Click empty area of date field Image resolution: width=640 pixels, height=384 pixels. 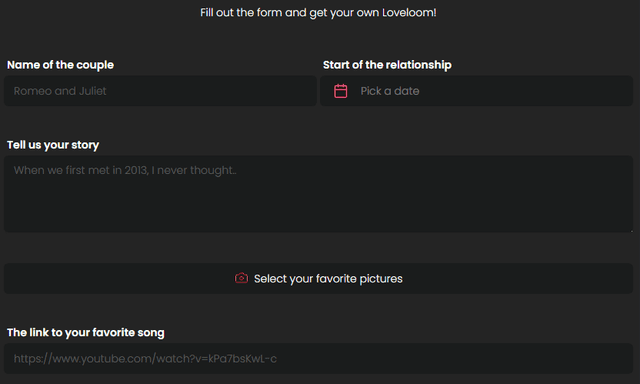coord(527,91)
